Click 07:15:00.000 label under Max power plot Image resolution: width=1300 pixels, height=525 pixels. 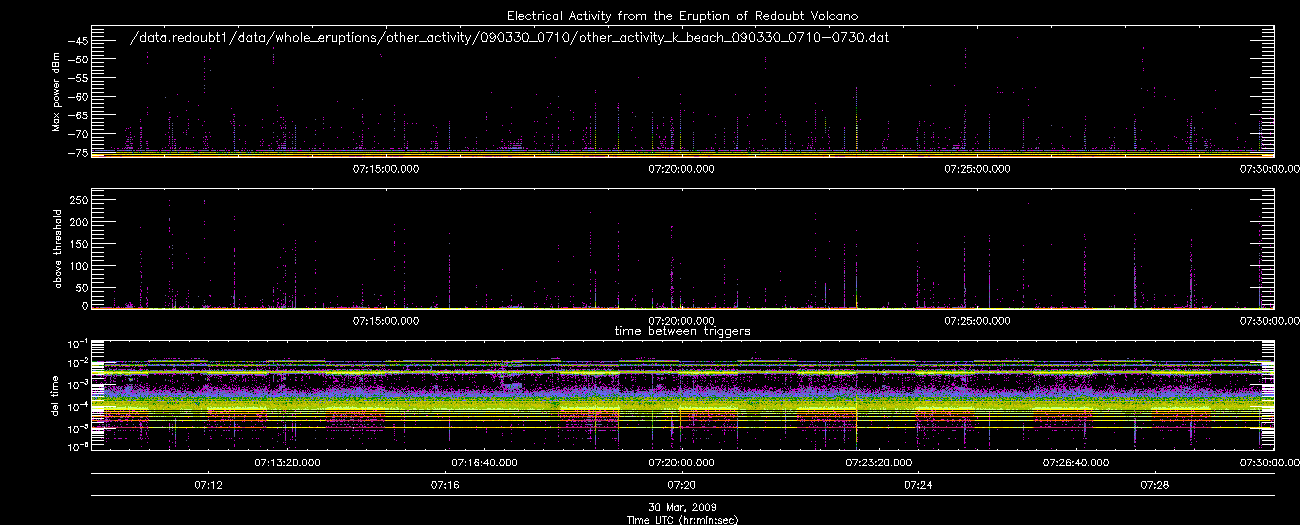pyautogui.click(x=386, y=169)
